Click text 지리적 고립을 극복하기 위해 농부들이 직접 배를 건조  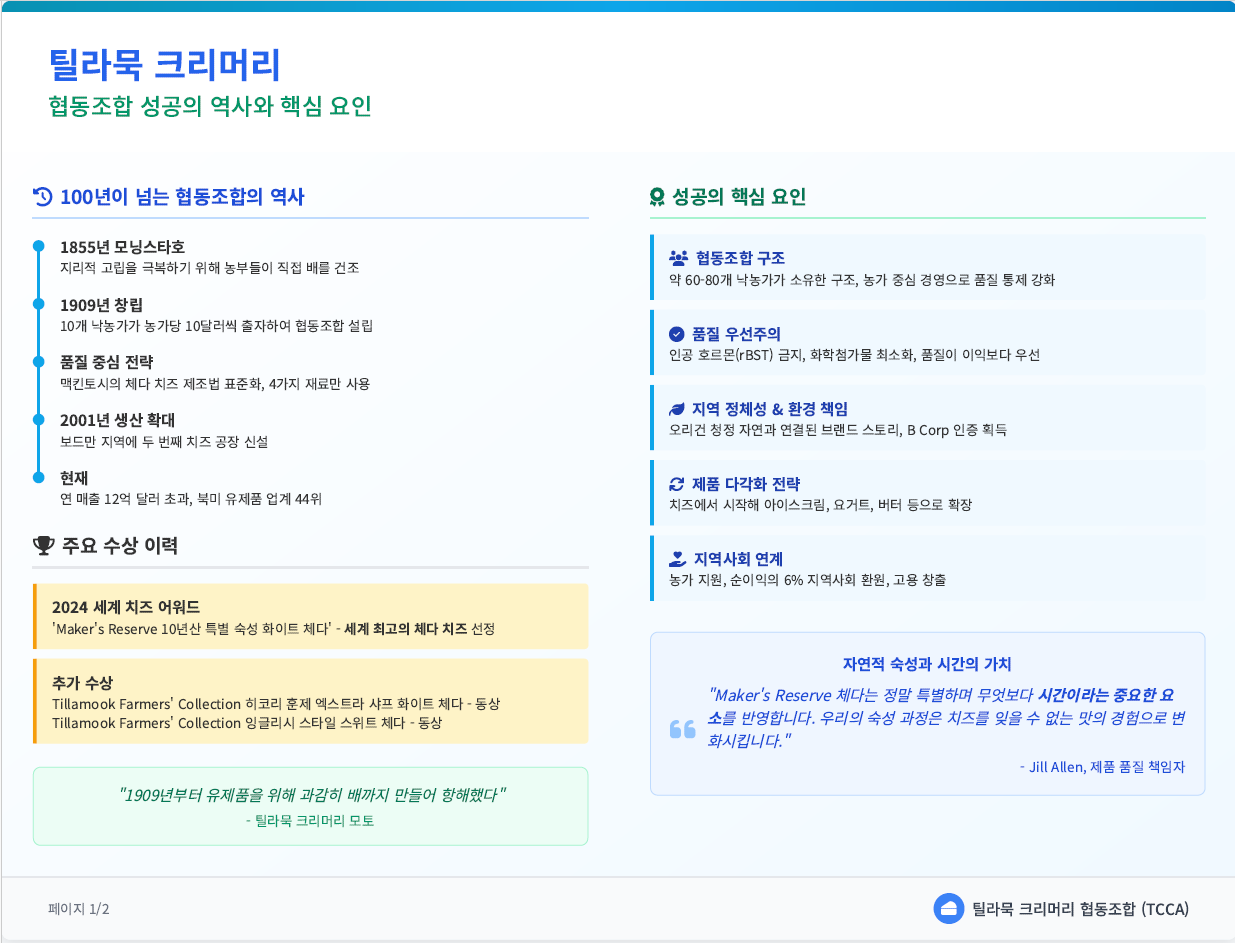point(209,268)
